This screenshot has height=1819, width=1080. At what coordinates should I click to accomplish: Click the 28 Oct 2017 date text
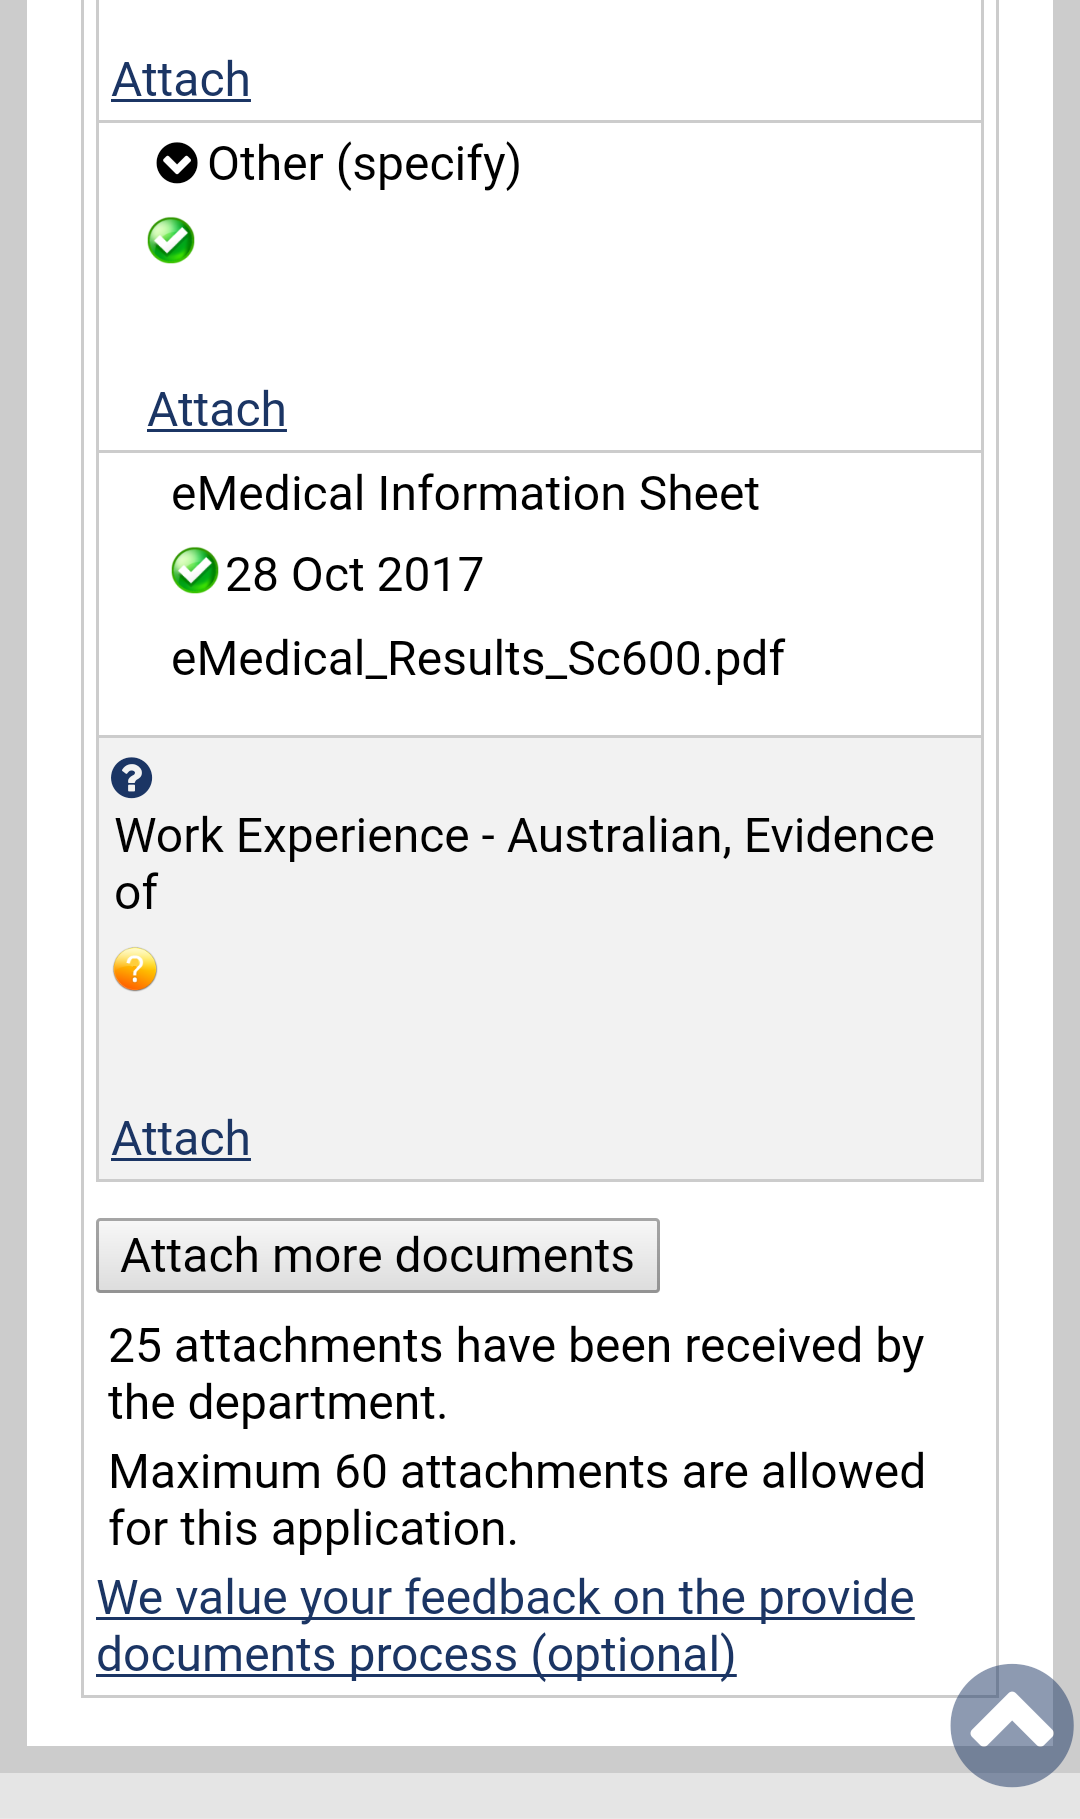[354, 575]
